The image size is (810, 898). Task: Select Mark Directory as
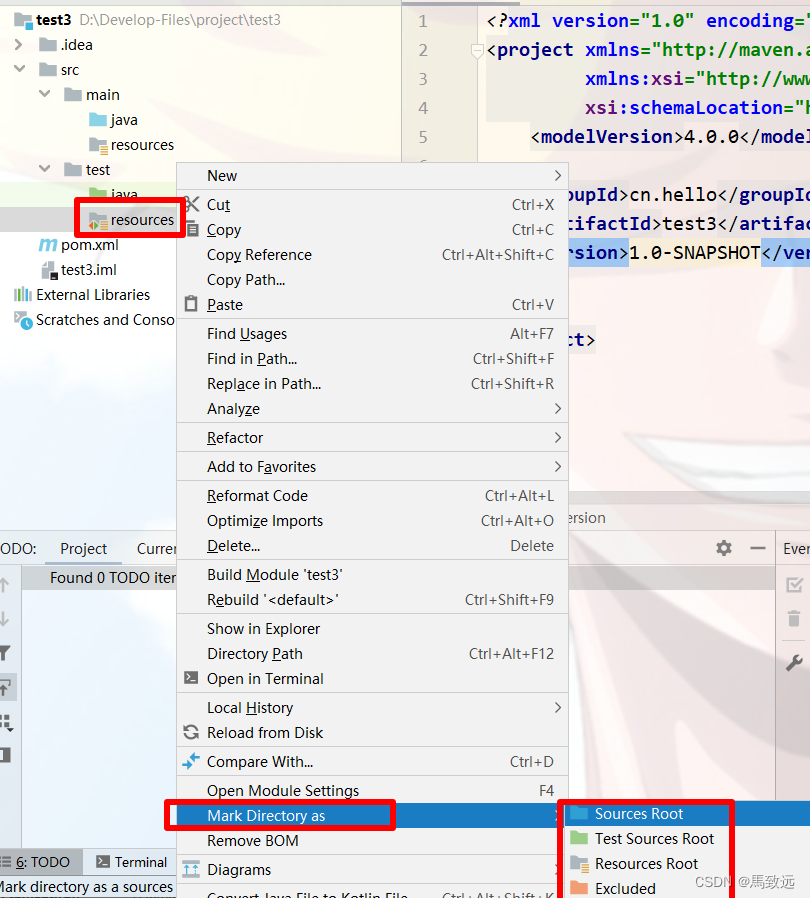372,816
